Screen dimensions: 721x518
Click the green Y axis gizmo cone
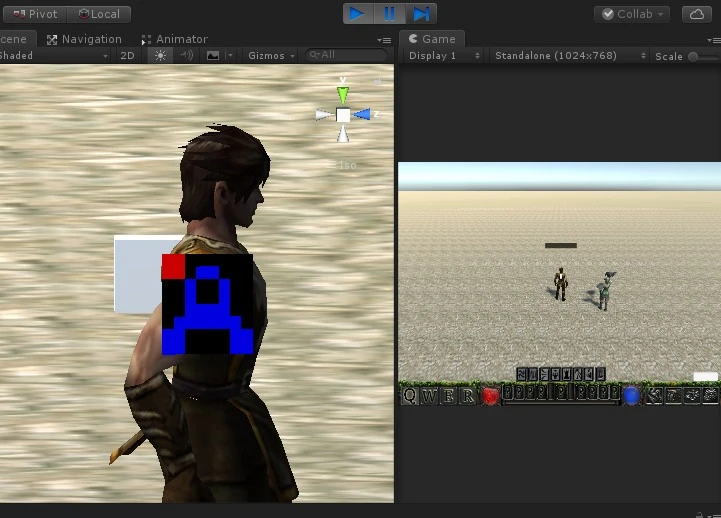[343, 95]
